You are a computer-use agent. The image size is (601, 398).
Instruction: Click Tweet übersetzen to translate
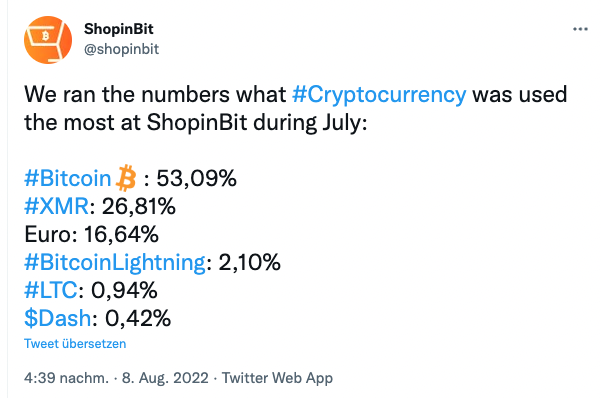pyautogui.click(x=75, y=344)
